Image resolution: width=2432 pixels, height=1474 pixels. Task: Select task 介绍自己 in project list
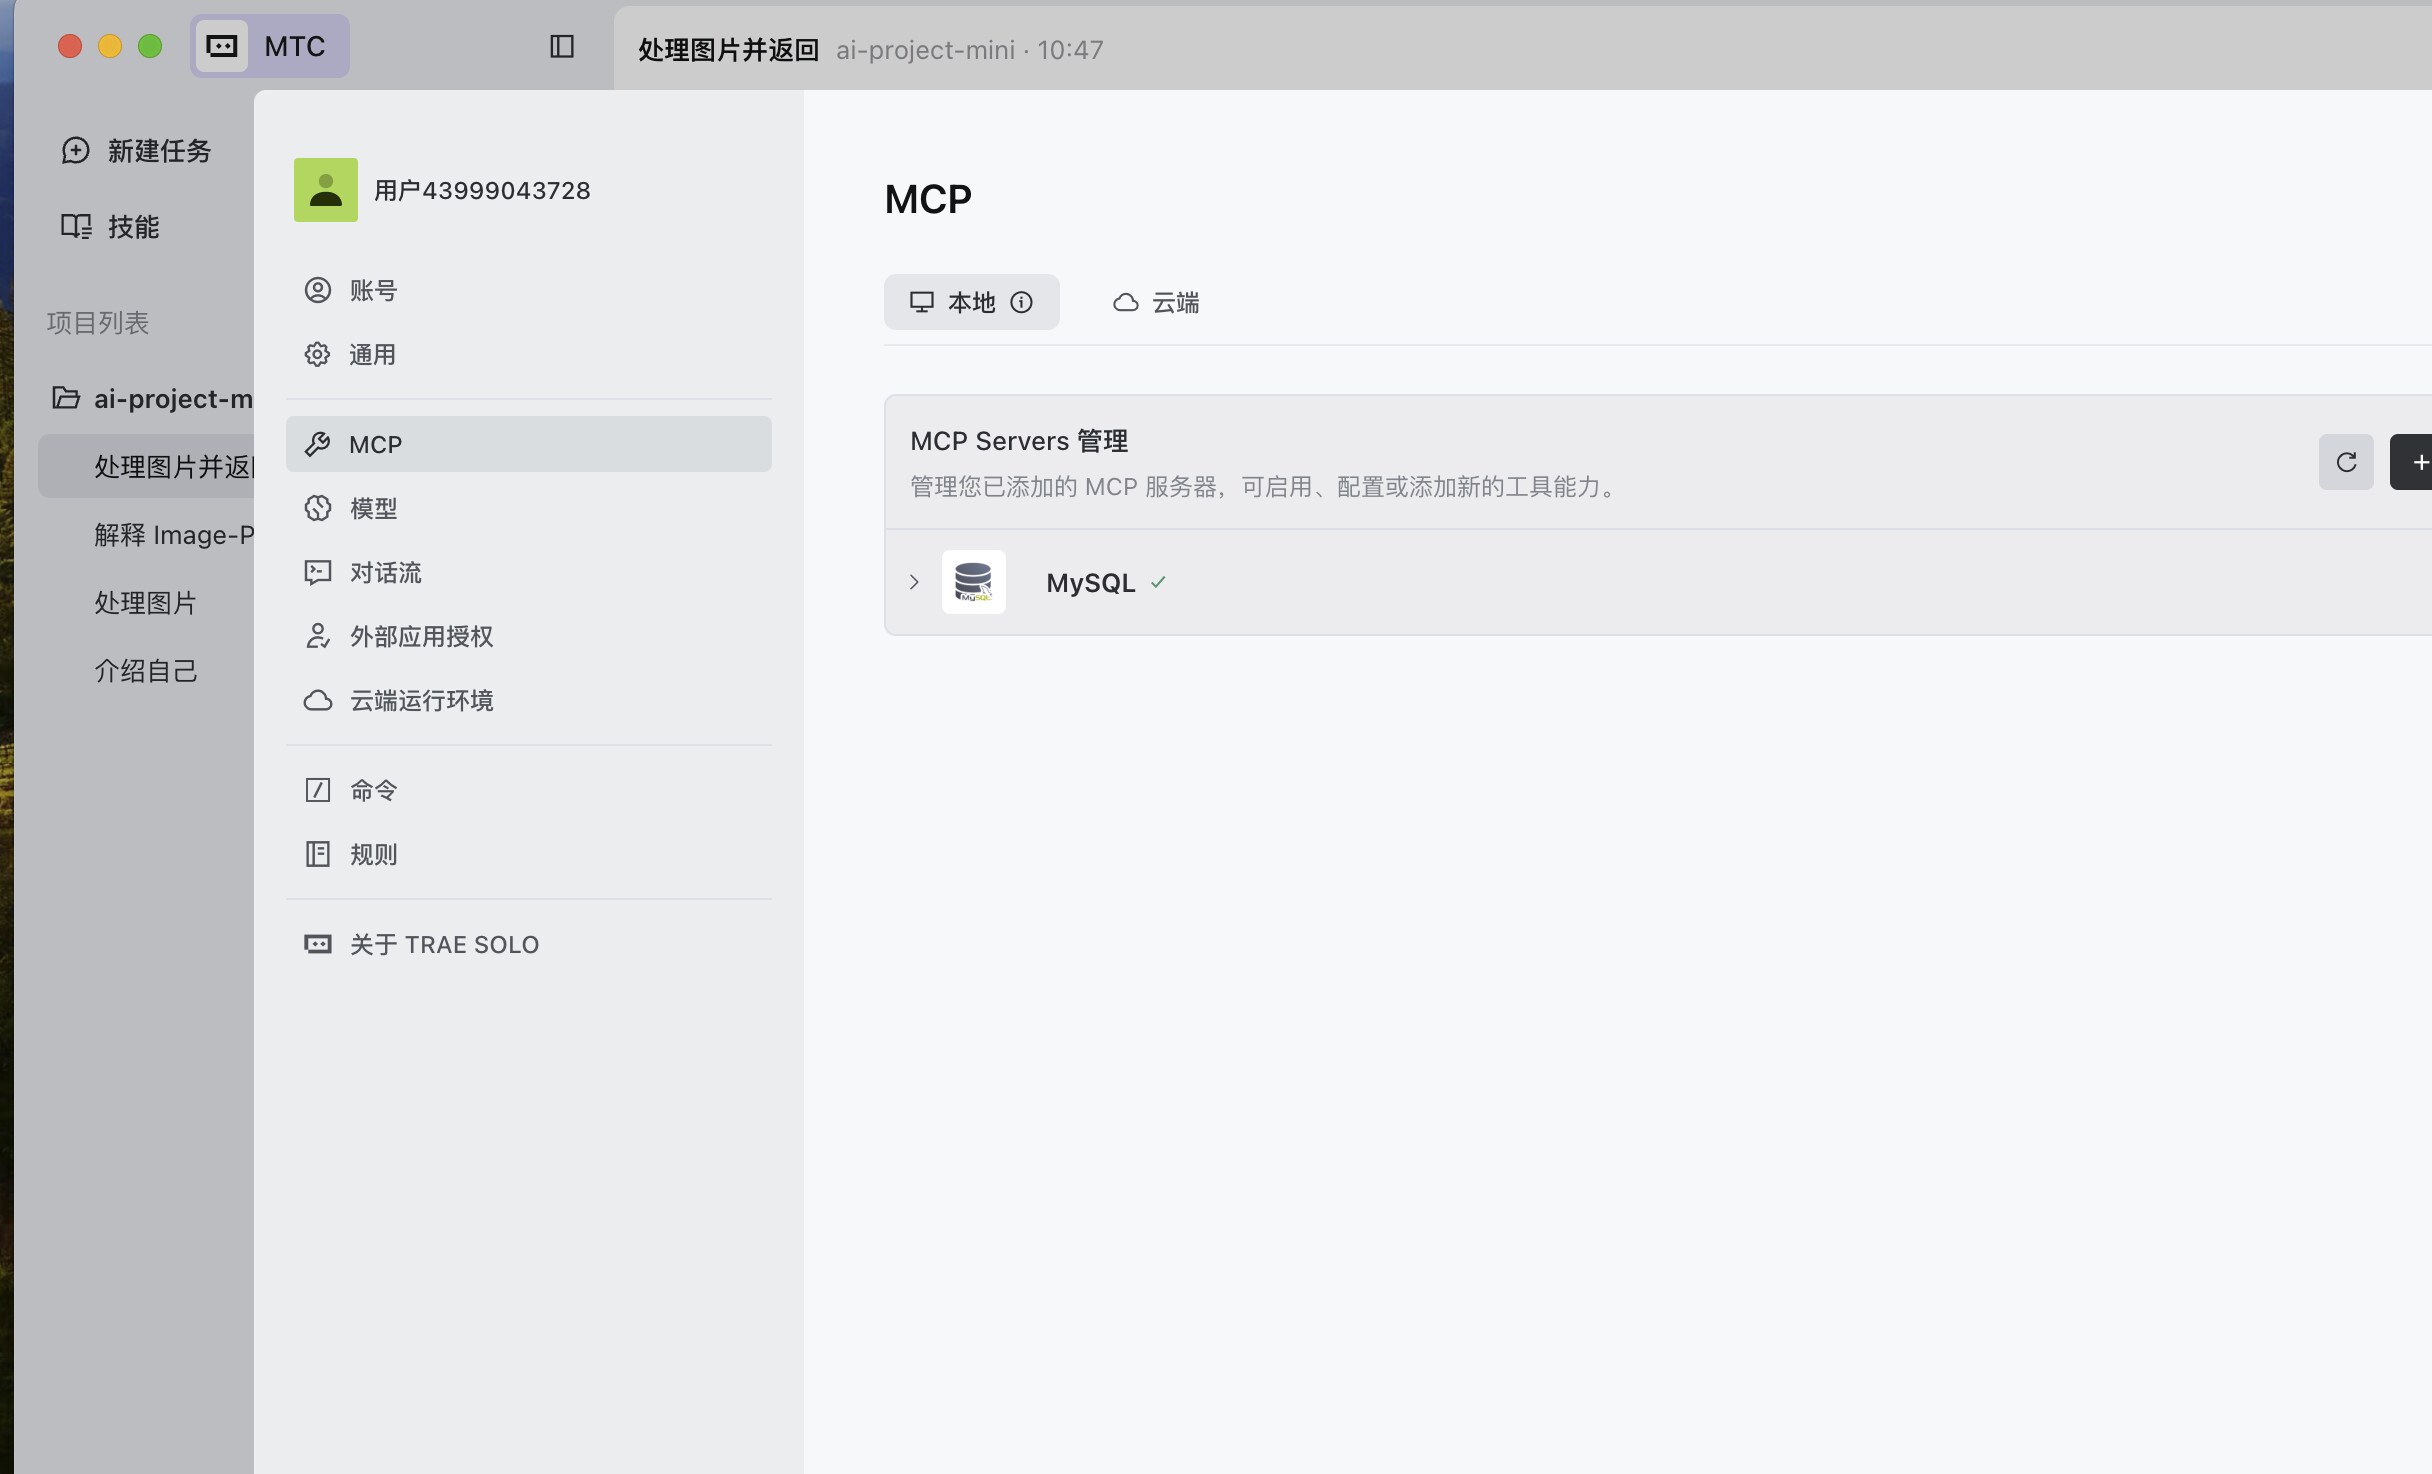coord(146,671)
